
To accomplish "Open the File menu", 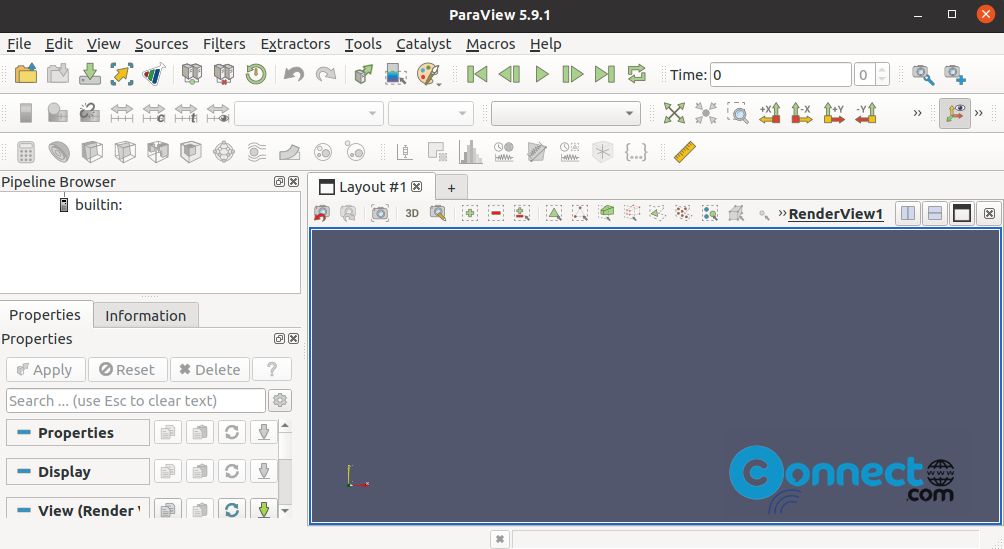I will click(x=19, y=44).
